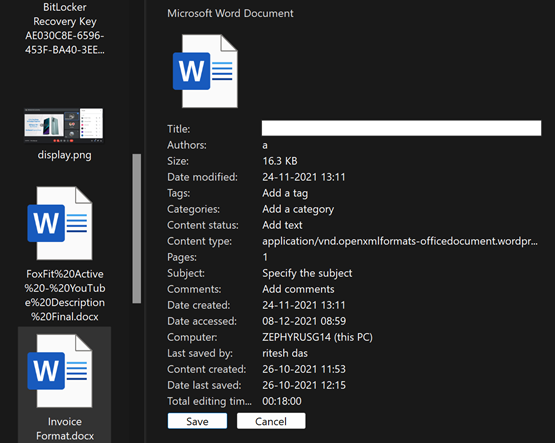This screenshot has width=555, height=443.
Task: Click the Comments label
Action: click(x=194, y=289)
